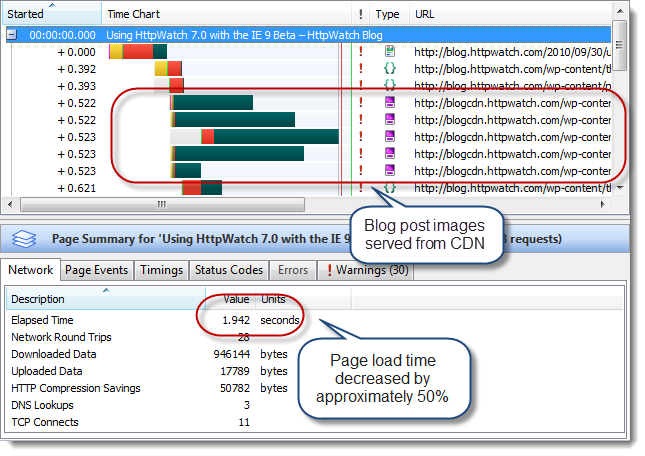Select the blog.httpwatch.com/2010/09/30 URL row
This screenshot has height=456, width=645.
[x=513, y=52]
